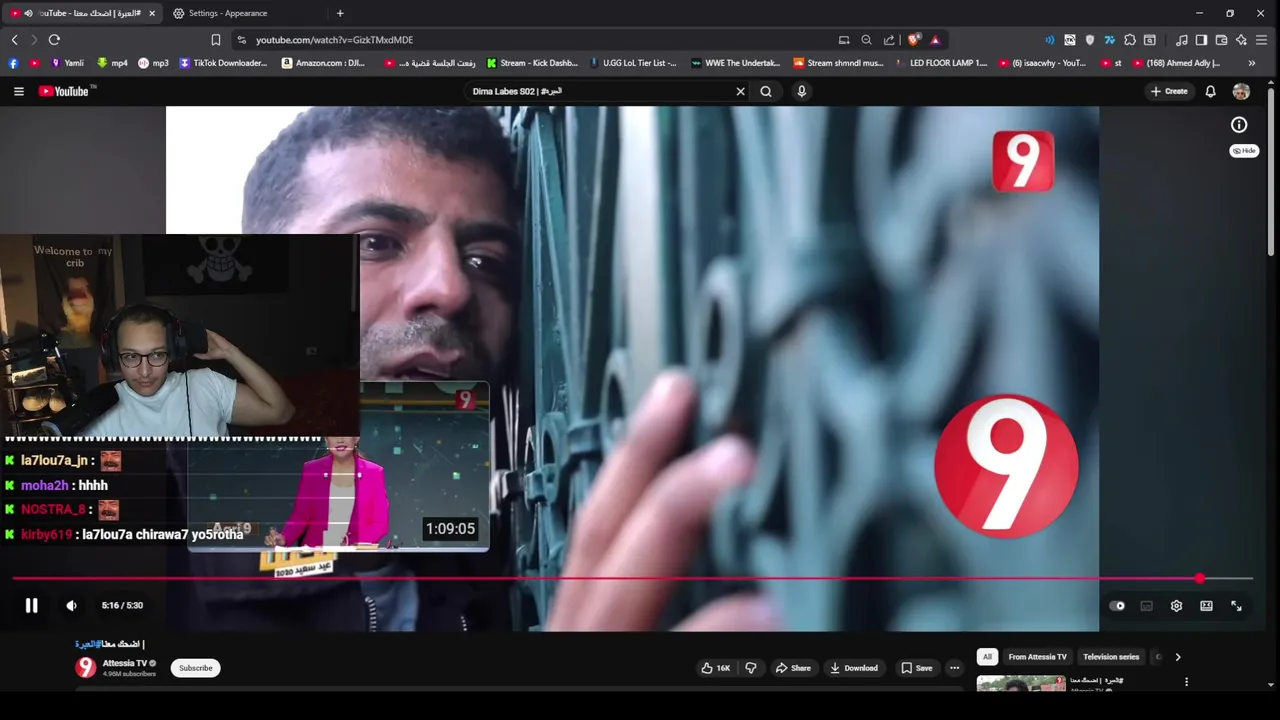The width and height of the screenshot is (1280, 720).
Task: Open YouTube notifications bell
Action: pos(1210,91)
